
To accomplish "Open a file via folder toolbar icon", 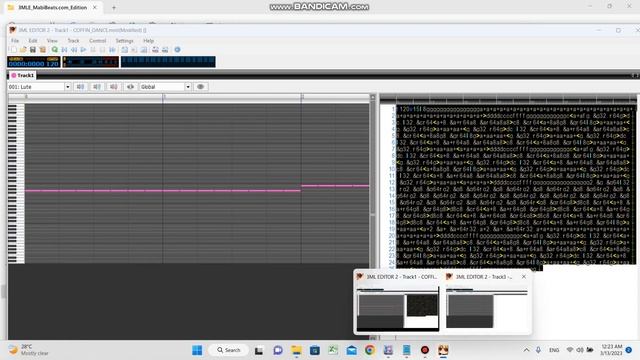I will pyautogui.click(x=23, y=50).
